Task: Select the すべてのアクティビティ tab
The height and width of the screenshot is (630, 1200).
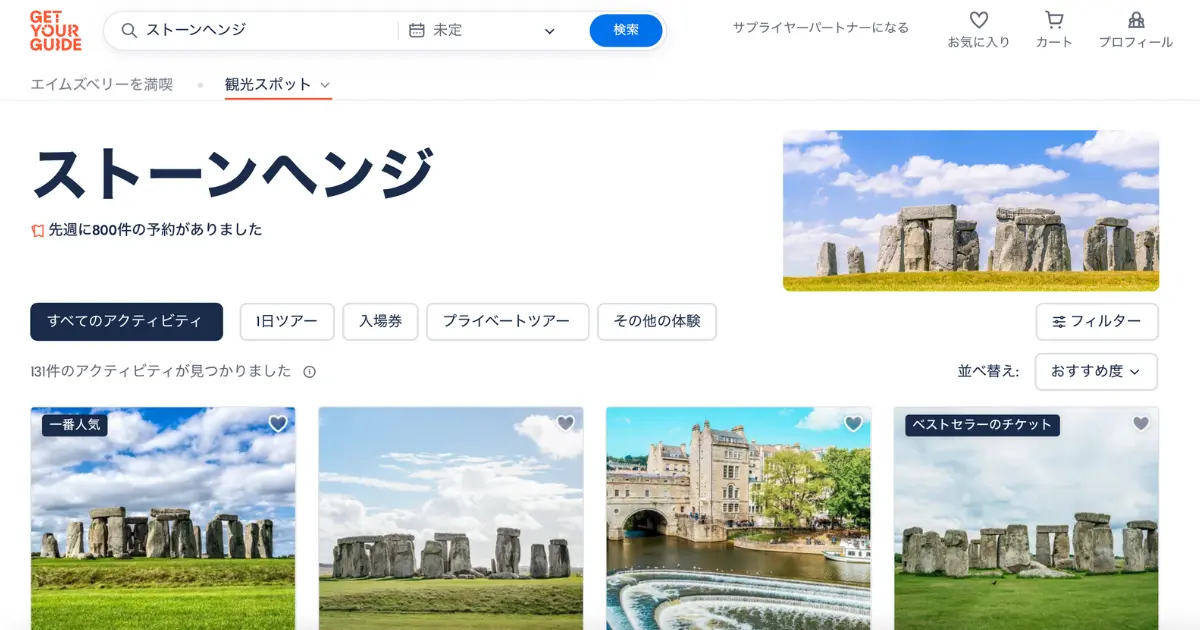Action: [126, 322]
